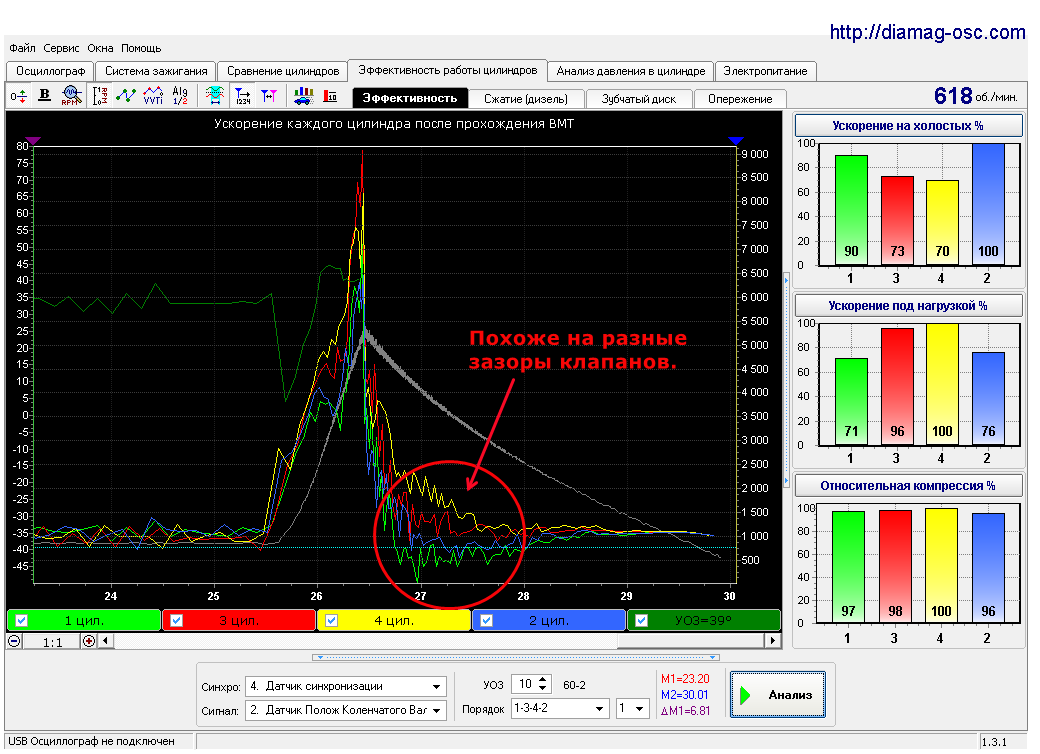Viewport: 1040px width, 754px height.
Task: Click the 1.3.1 version status text
Action: 994,742
